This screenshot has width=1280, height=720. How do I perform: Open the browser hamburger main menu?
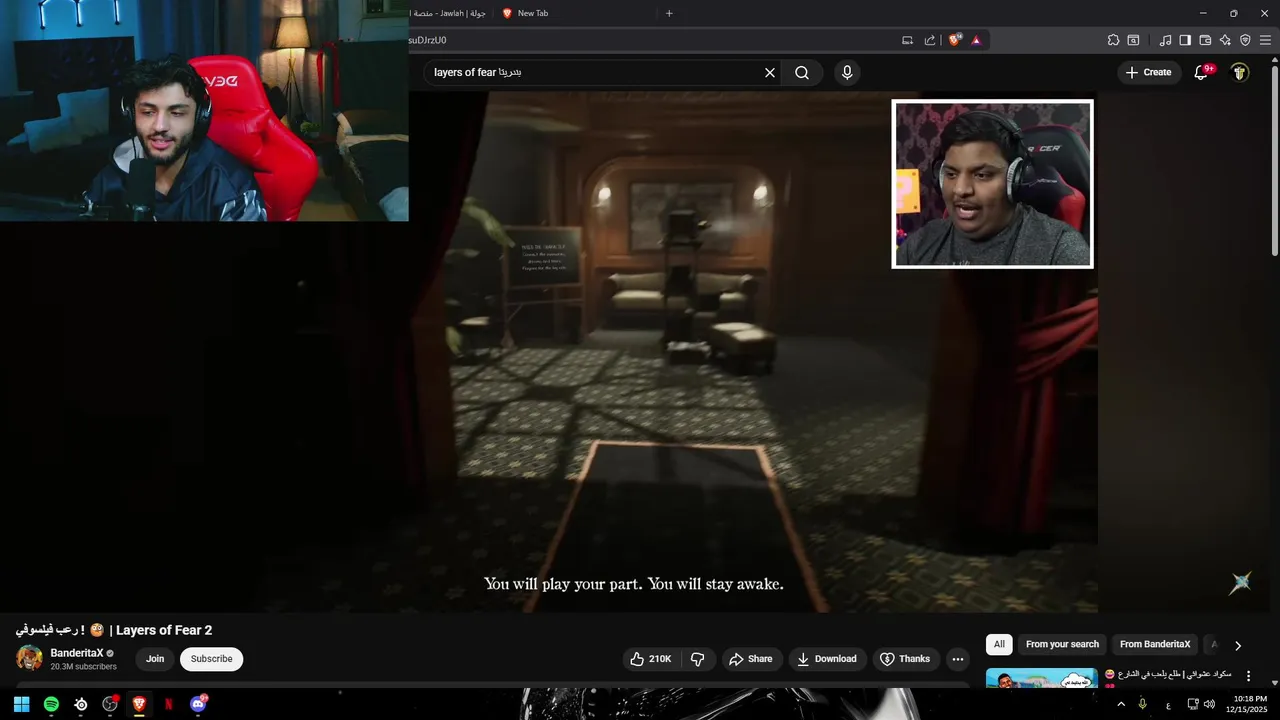tap(1265, 40)
